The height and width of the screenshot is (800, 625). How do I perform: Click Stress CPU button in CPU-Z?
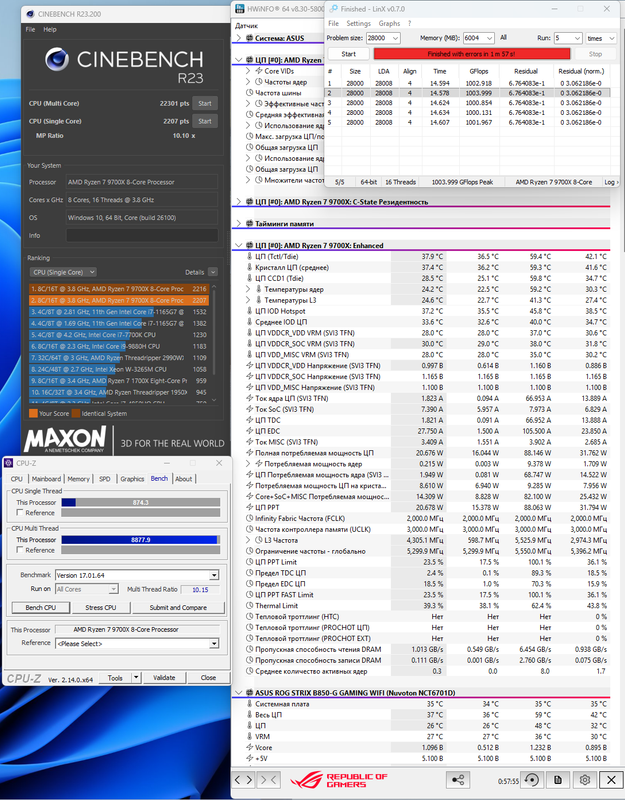pos(101,607)
